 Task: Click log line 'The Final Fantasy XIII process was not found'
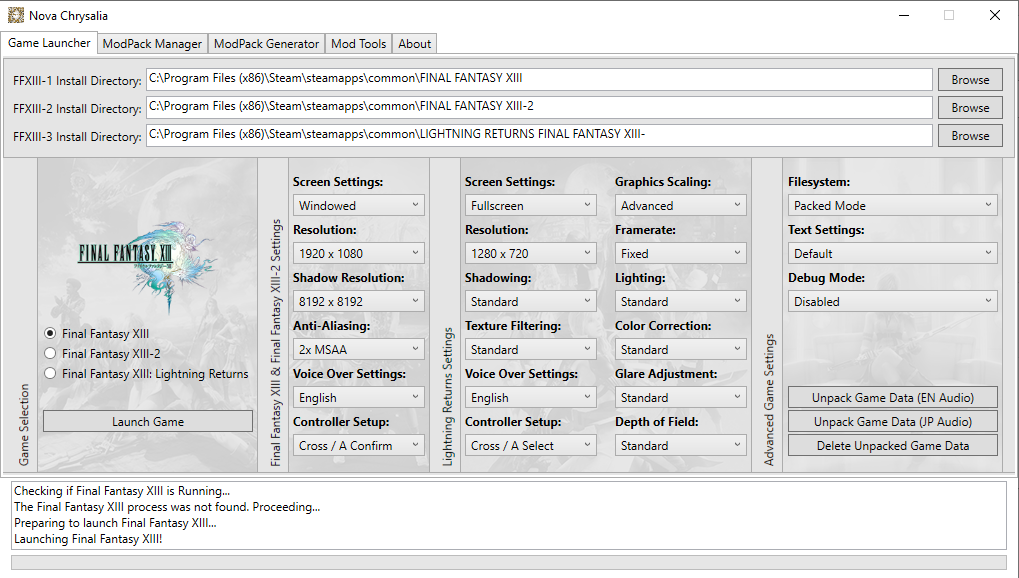click(131, 506)
